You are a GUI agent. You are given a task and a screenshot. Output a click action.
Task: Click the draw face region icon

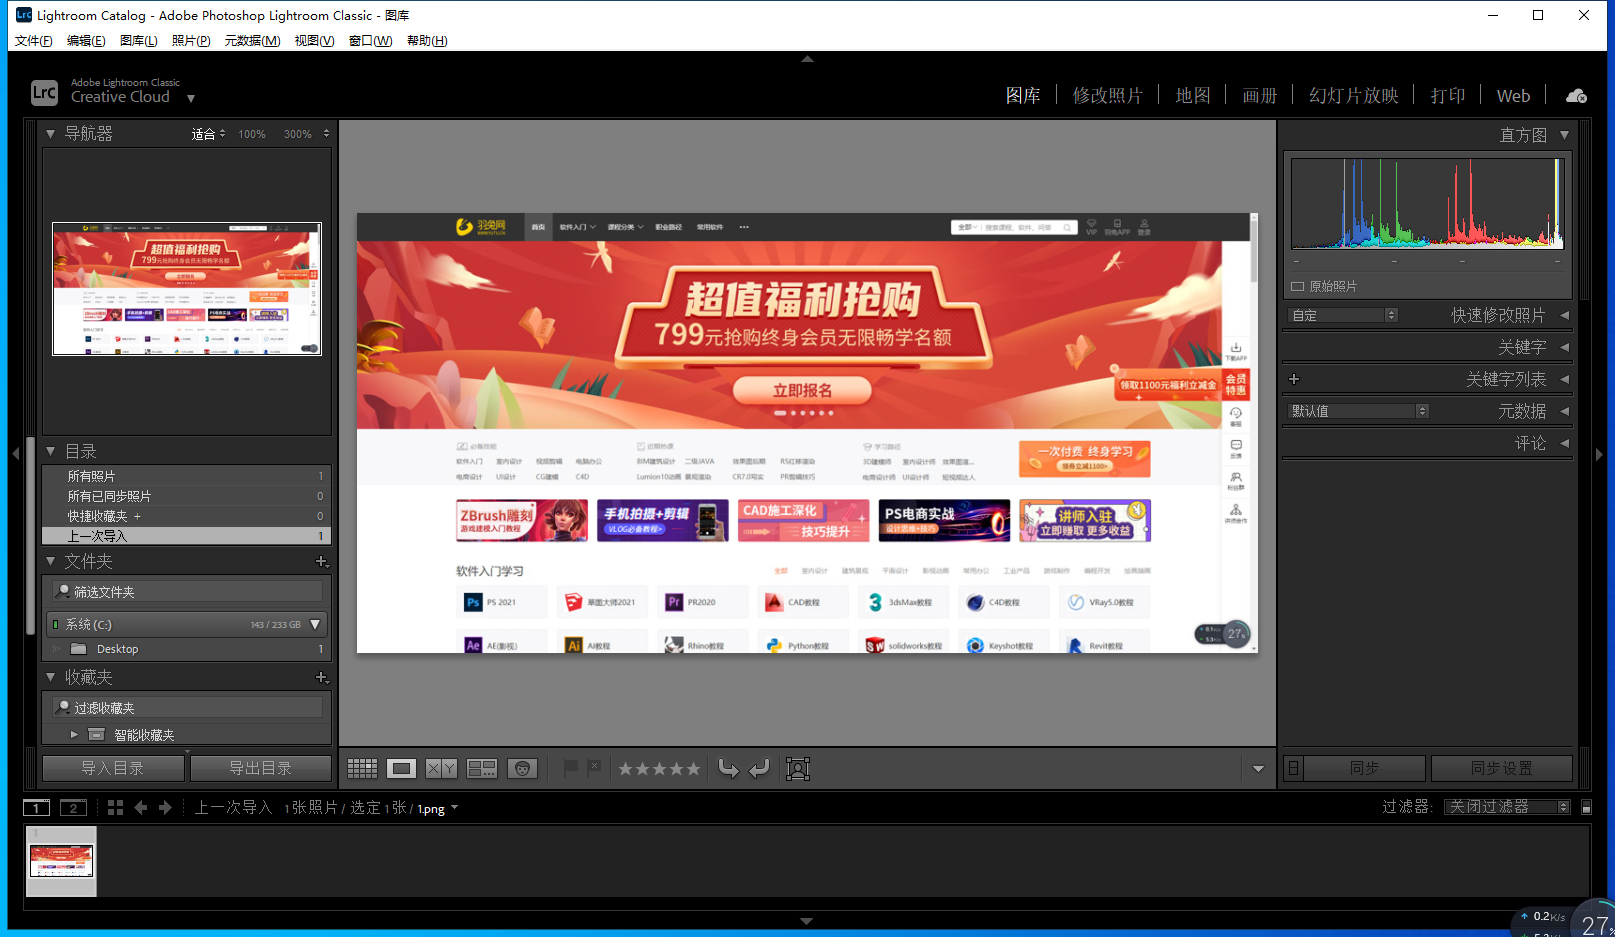[x=797, y=768]
